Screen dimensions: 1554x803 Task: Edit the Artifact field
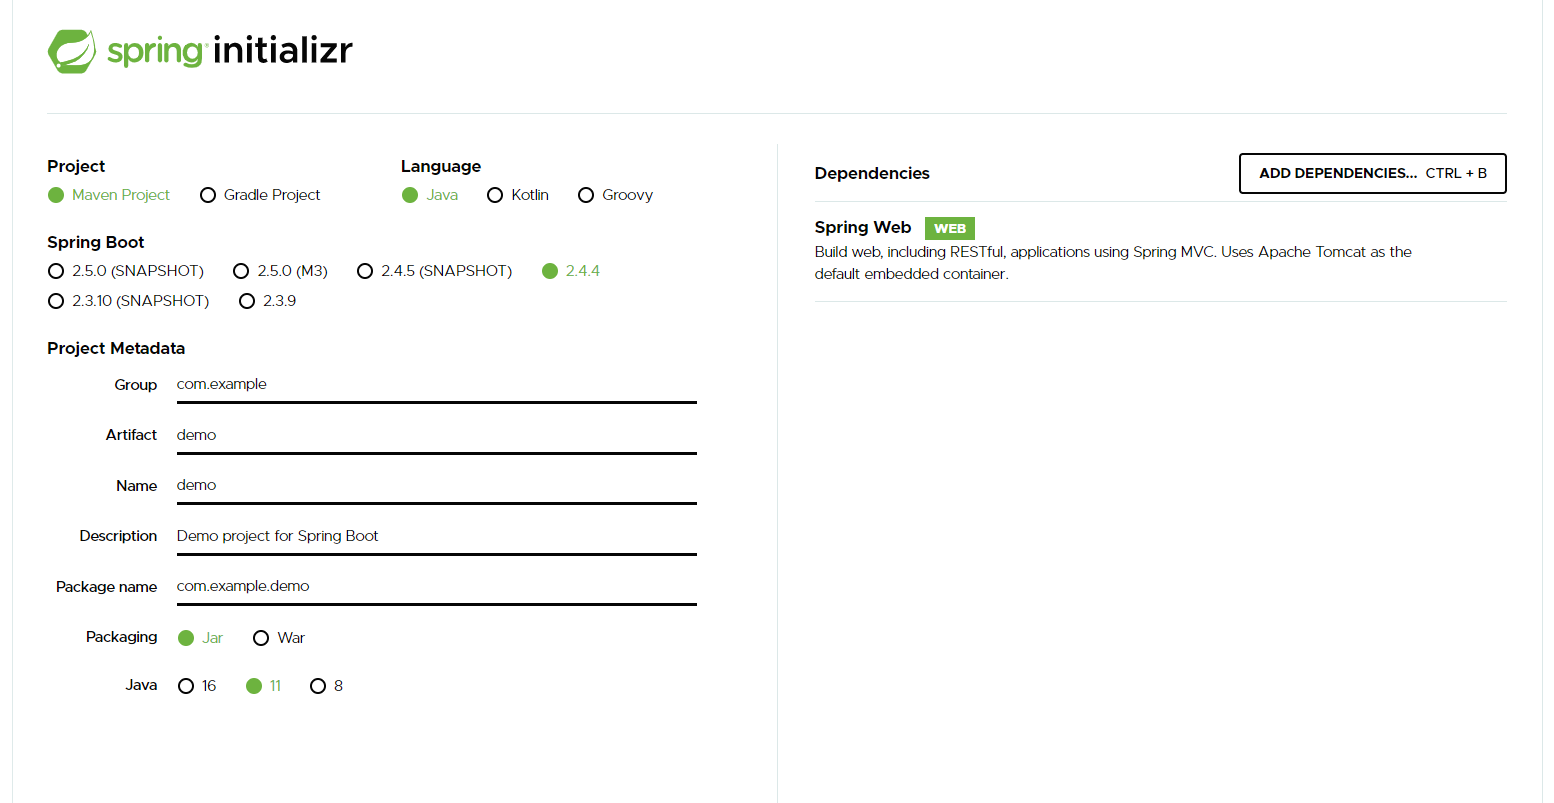click(x=436, y=435)
